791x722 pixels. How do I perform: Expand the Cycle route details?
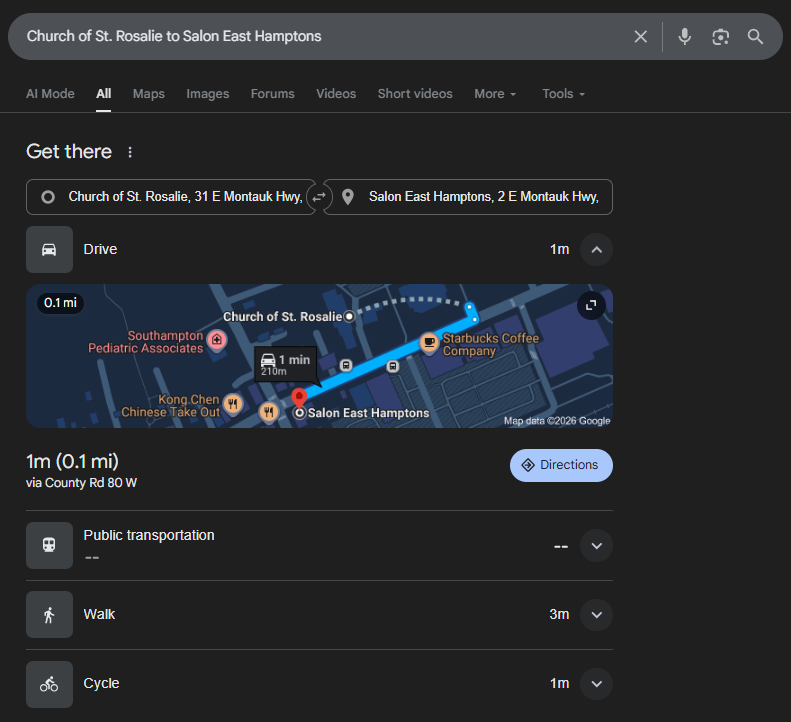coord(596,684)
